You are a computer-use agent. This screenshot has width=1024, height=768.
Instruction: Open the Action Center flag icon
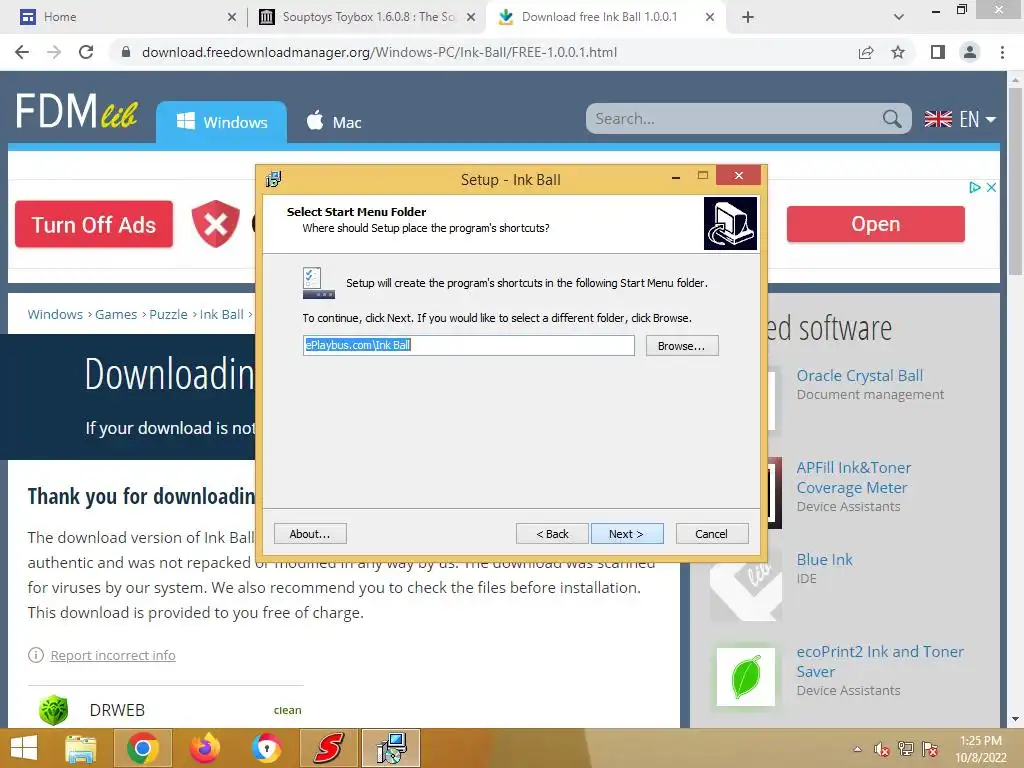tap(930, 749)
